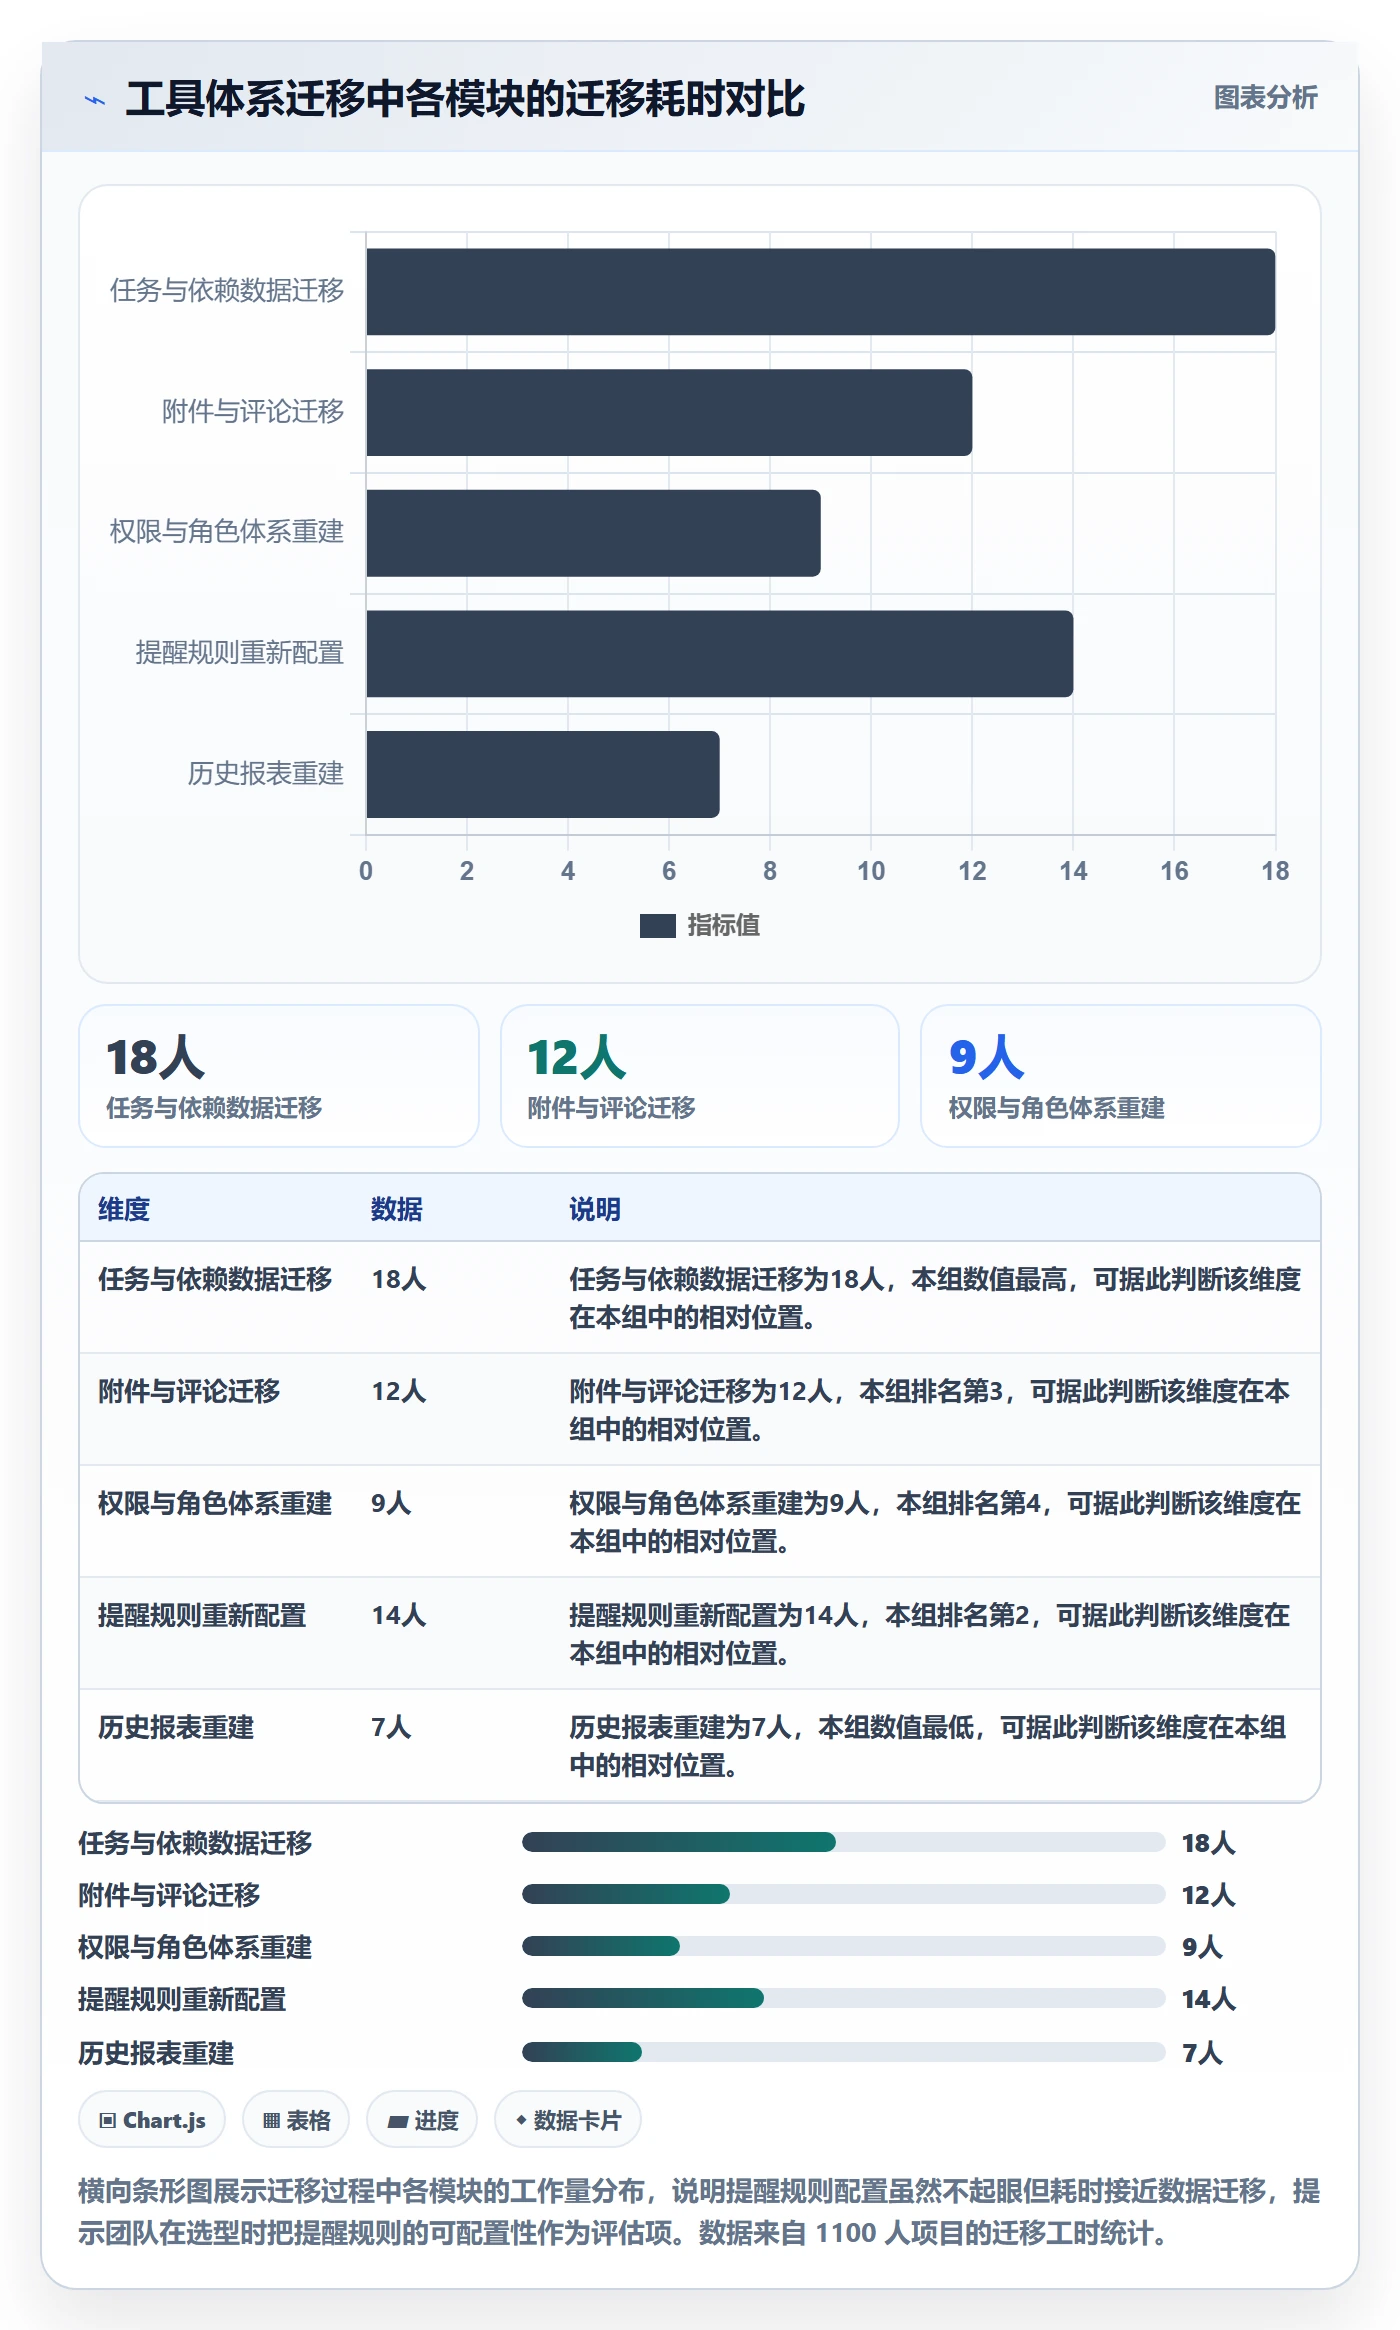The width and height of the screenshot is (1400, 2330).
Task: Click the 14人 value beside the progress bar
Action: [1209, 1999]
